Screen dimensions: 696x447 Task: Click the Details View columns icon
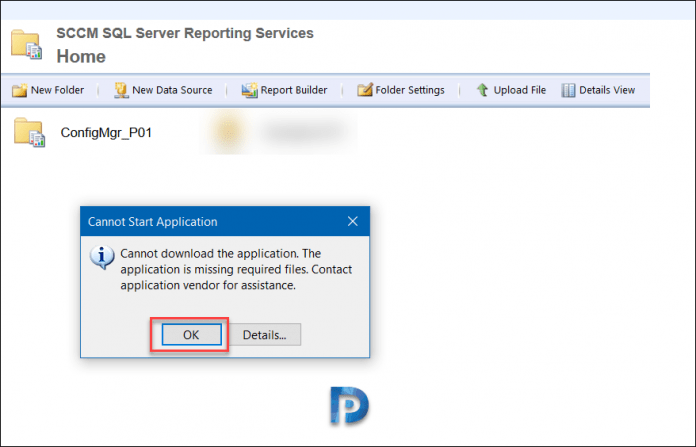click(568, 90)
